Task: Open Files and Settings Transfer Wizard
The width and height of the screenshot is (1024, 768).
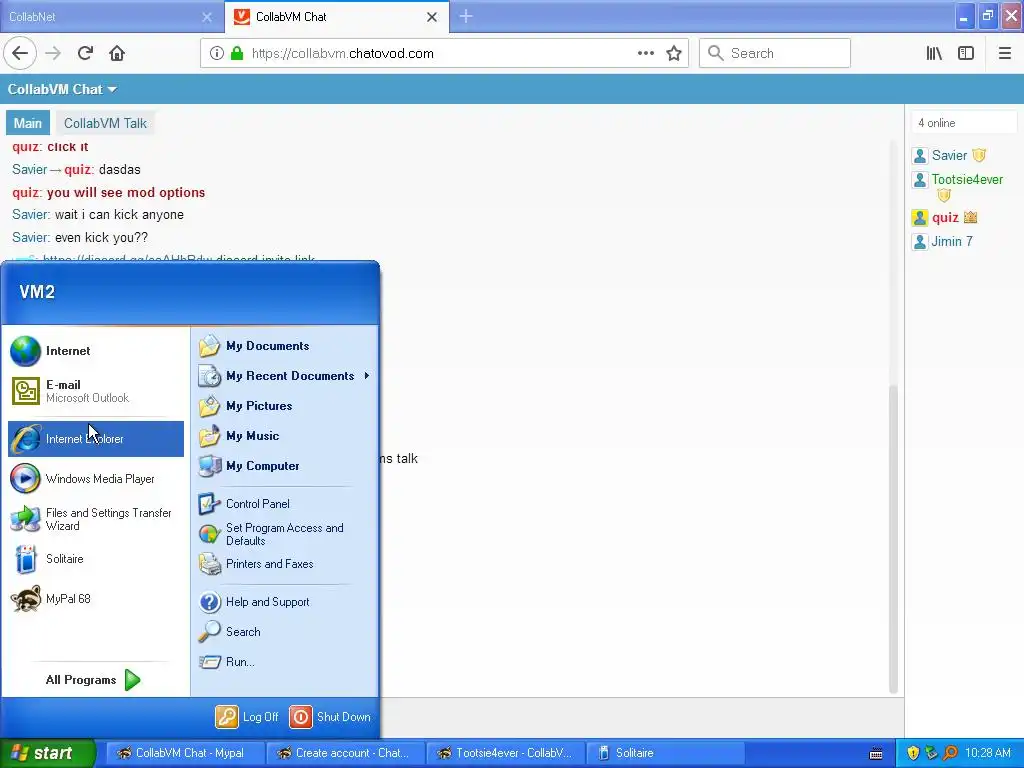Action: [x=95, y=519]
